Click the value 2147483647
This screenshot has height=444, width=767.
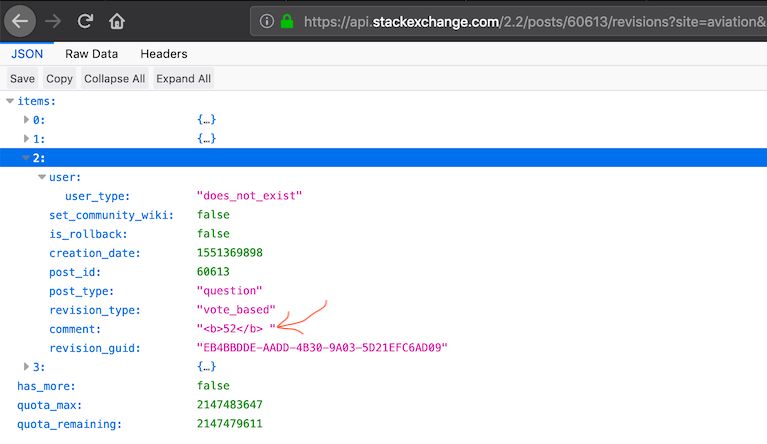[230, 405]
